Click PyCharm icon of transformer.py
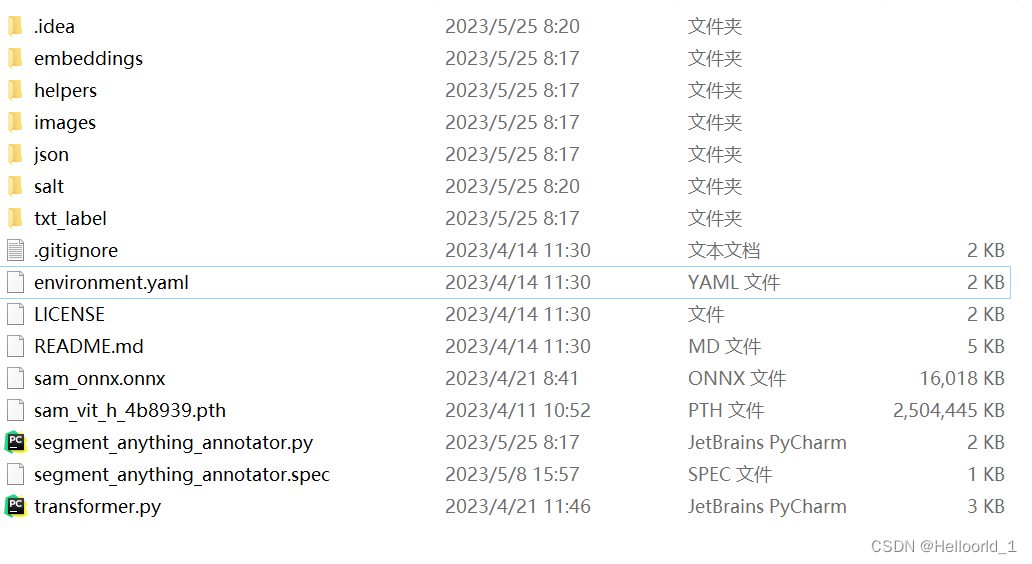Screen dimensions: 1032x564 tap(16, 507)
